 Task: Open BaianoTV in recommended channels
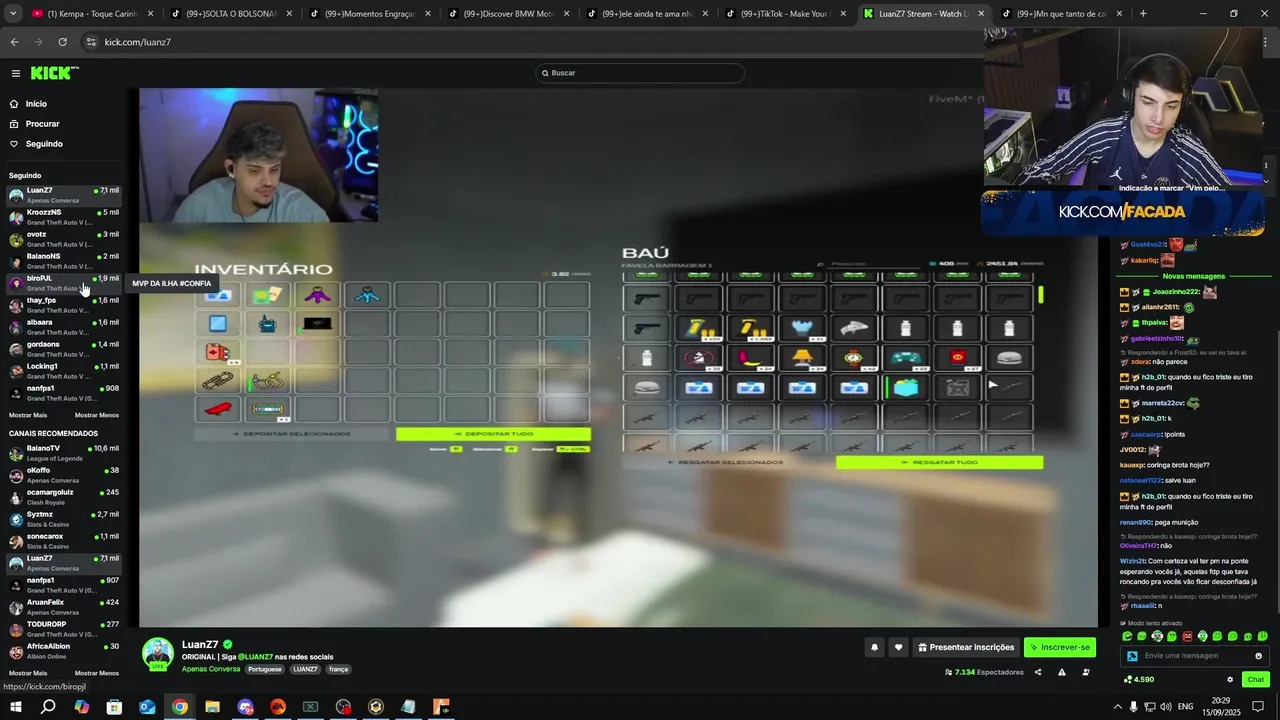[64, 453]
